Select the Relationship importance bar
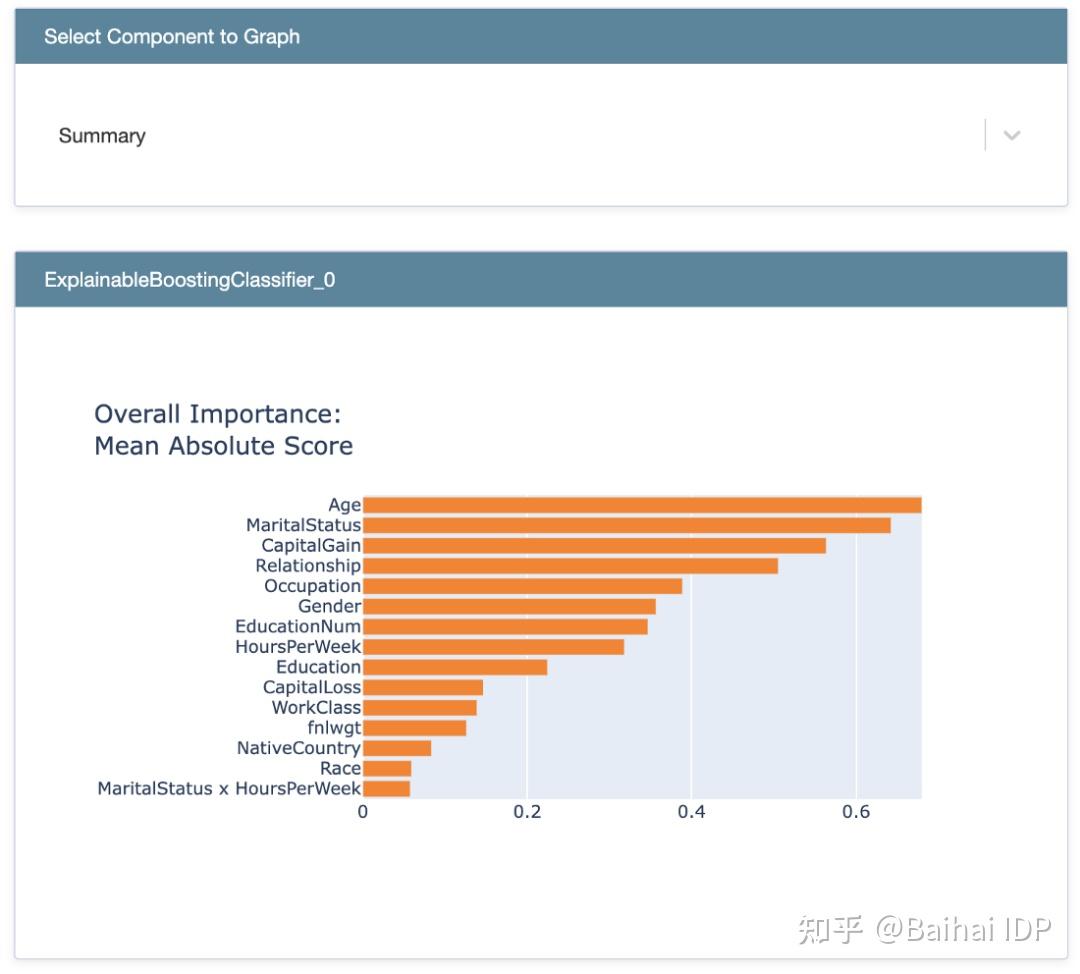Image resolution: width=1080 pixels, height=974 pixels. coord(570,566)
